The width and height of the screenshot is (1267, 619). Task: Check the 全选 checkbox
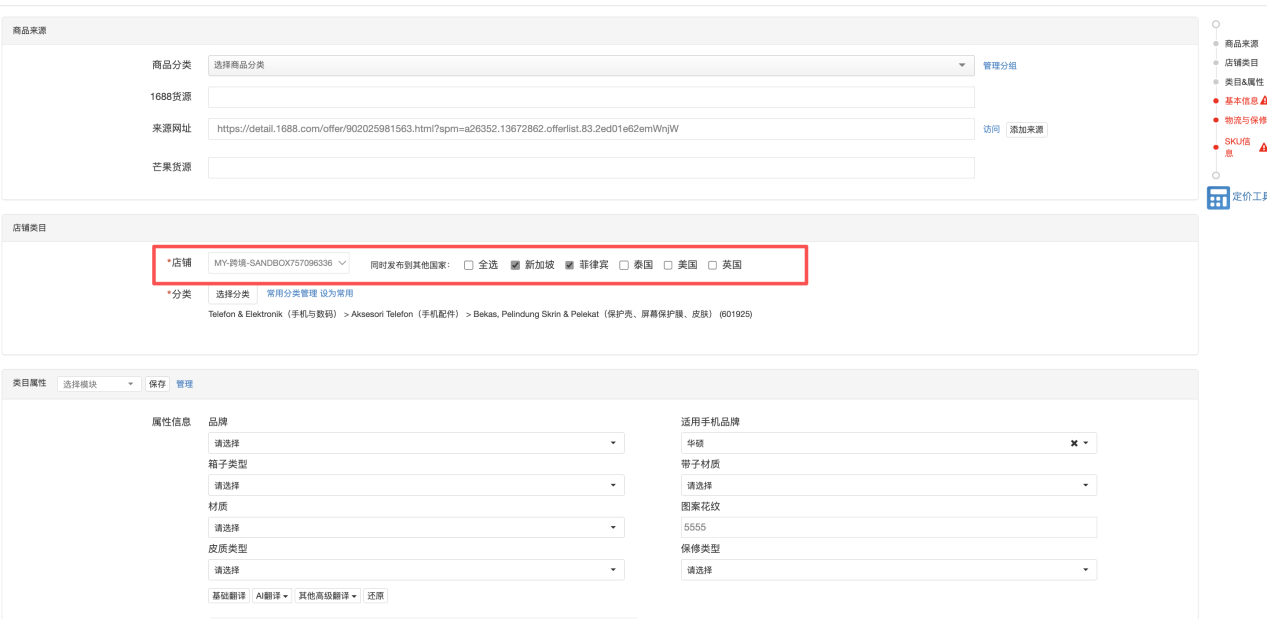(468, 265)
